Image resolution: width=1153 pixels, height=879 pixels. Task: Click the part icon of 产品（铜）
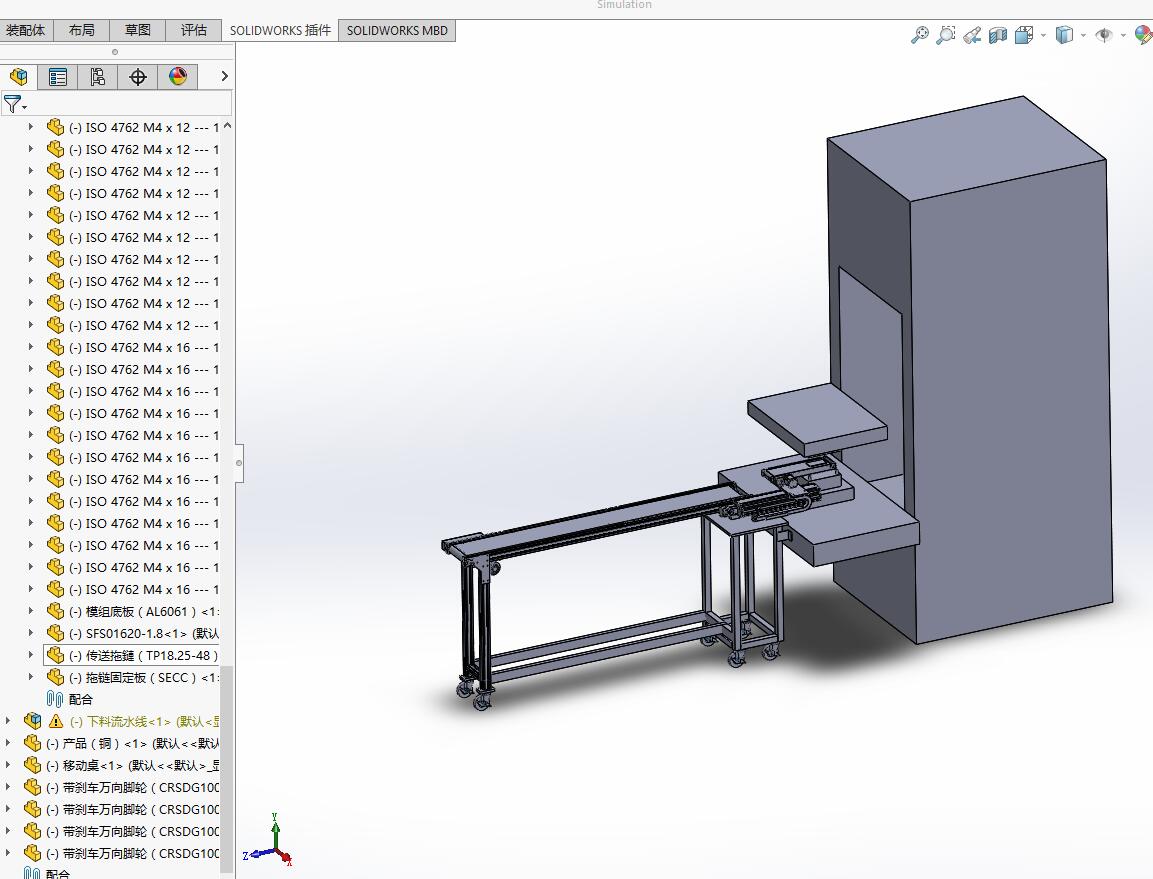pos(32,743)
